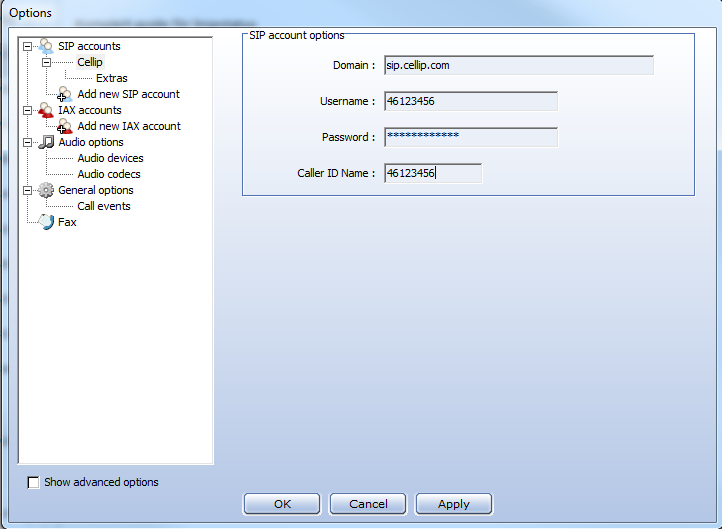Open the Call events settings

(104, 206)
